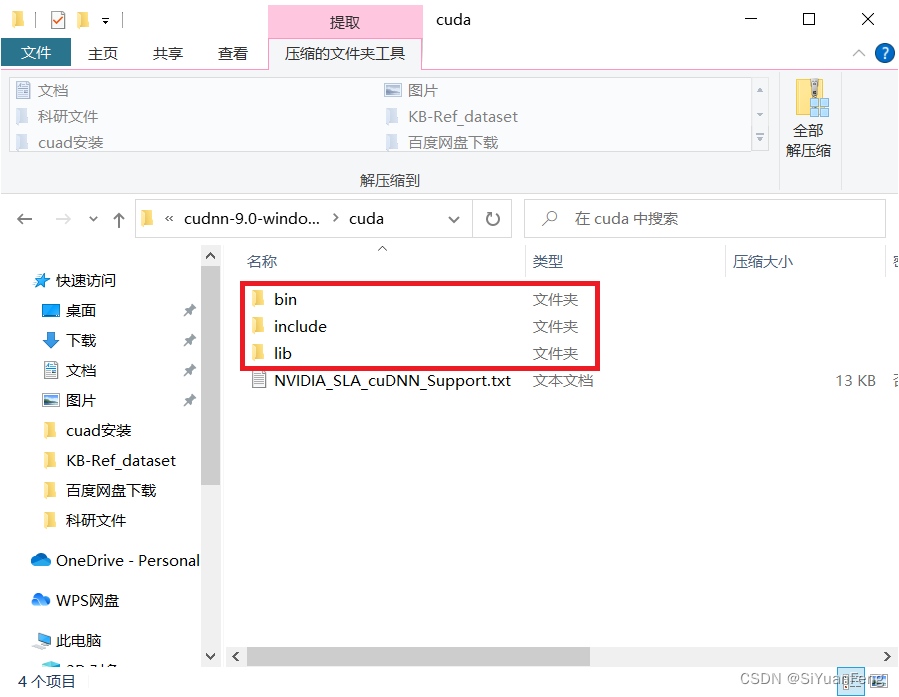Expand the breadcrumb overflow chevron «

pyautogui.click(x=169, y=218)
